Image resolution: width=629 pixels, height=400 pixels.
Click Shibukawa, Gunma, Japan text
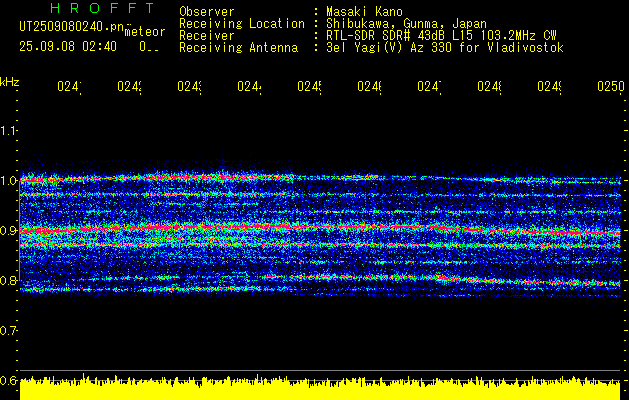(x=406, y=24)
